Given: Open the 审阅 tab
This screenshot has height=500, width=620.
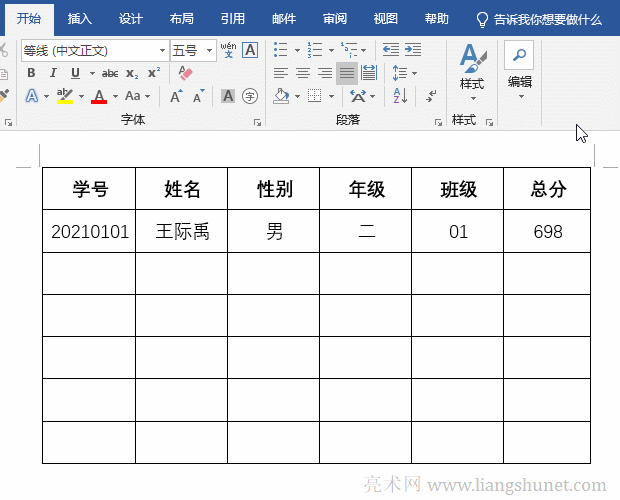Looking at the screenshot, I should (335, 19).
